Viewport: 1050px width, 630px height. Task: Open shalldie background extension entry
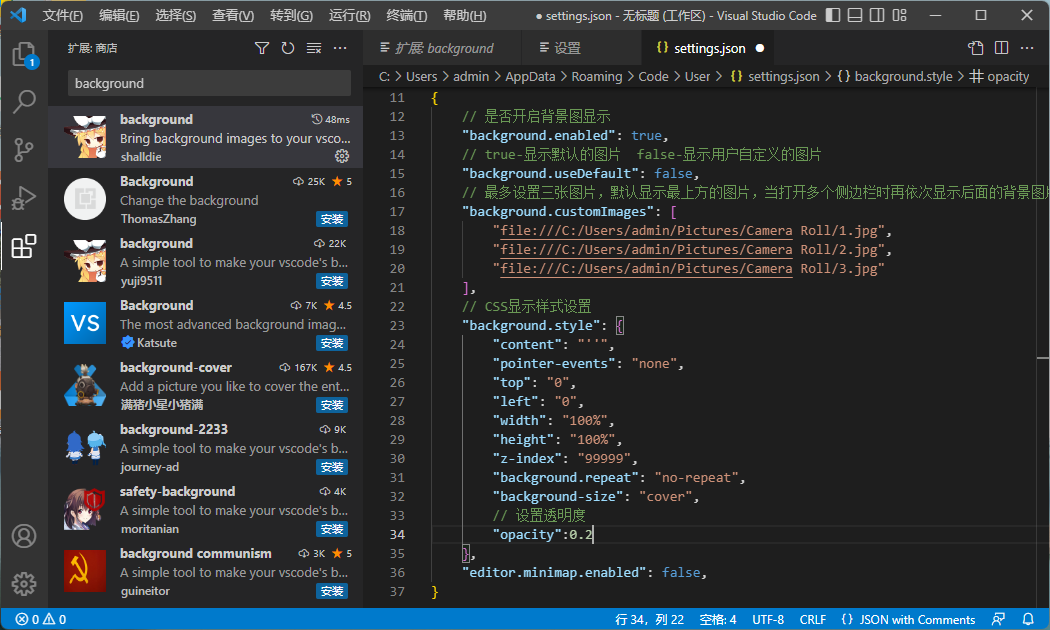tap(206, 137)
